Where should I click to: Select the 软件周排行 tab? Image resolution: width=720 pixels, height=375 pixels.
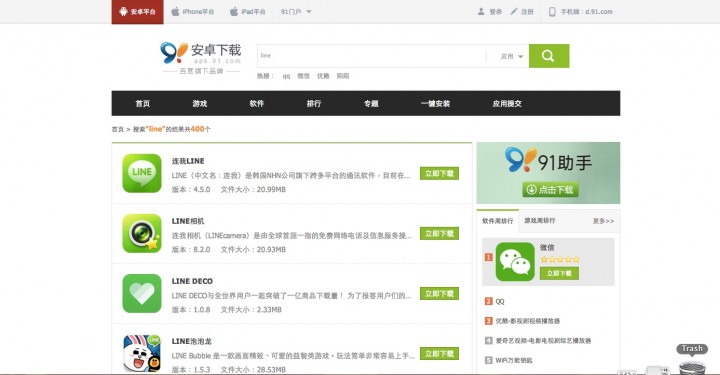pos(498,221)
